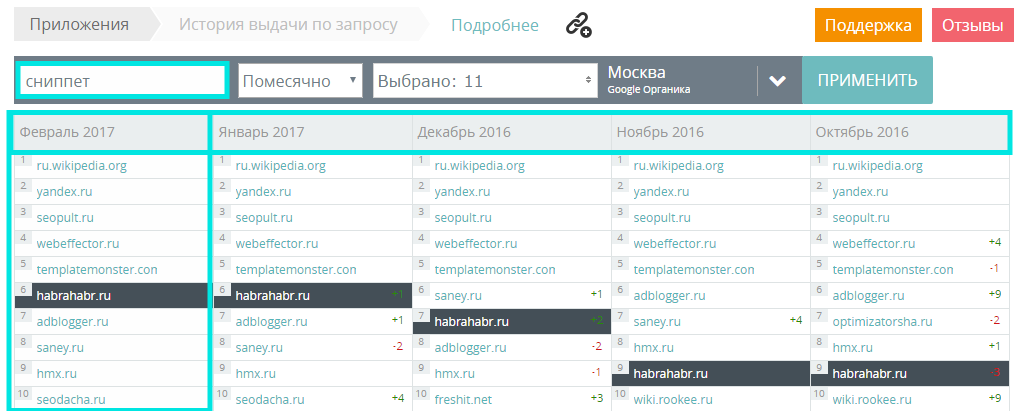Open hmx.ru in Декабрь 2016 column
This screenshot has height=411, width=1020.
(455, 374)
